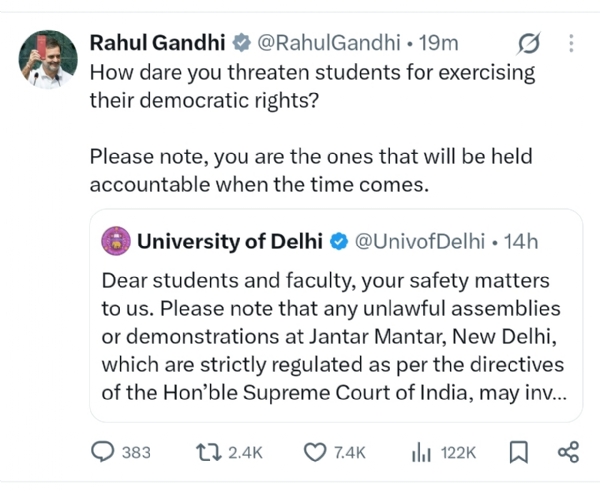This screenshot has height=491, width=600.
Task: Click the repost arrows icon
Action: click(x=209, y=452)
